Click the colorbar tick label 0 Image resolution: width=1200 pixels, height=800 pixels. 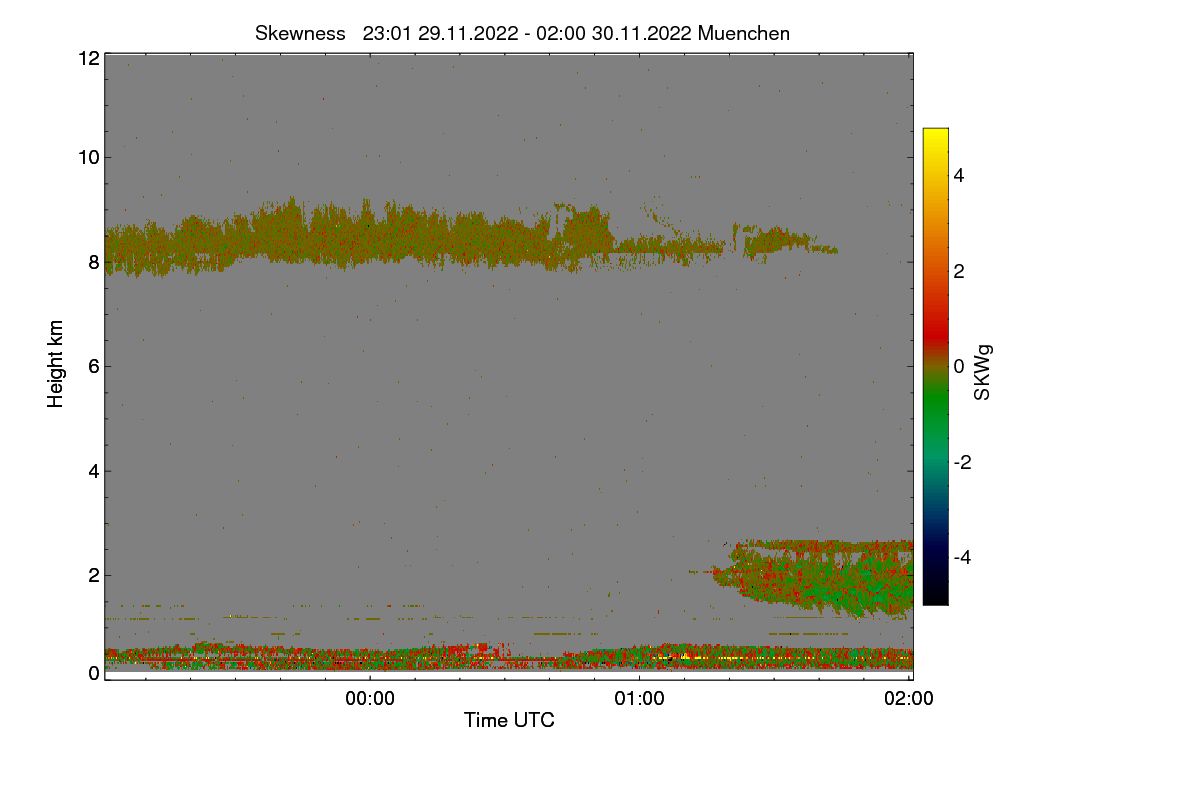click(x=959, y=366)
